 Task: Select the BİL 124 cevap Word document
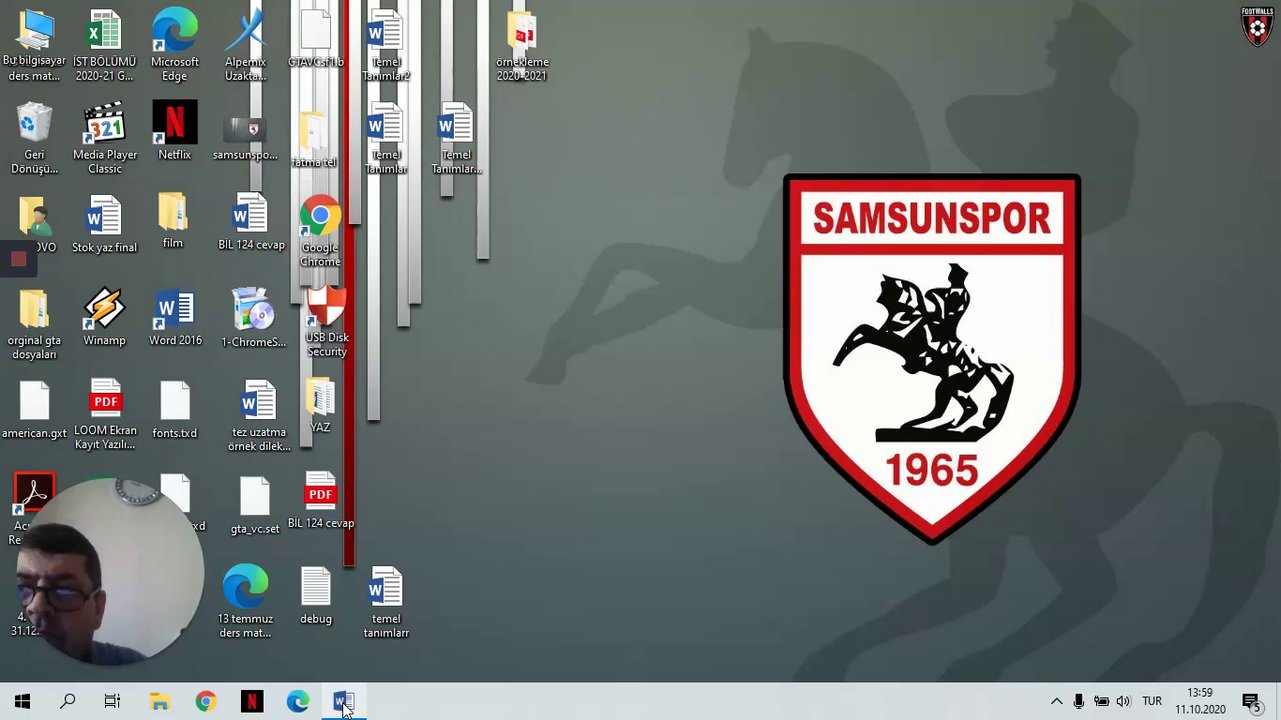coord(251,222)
